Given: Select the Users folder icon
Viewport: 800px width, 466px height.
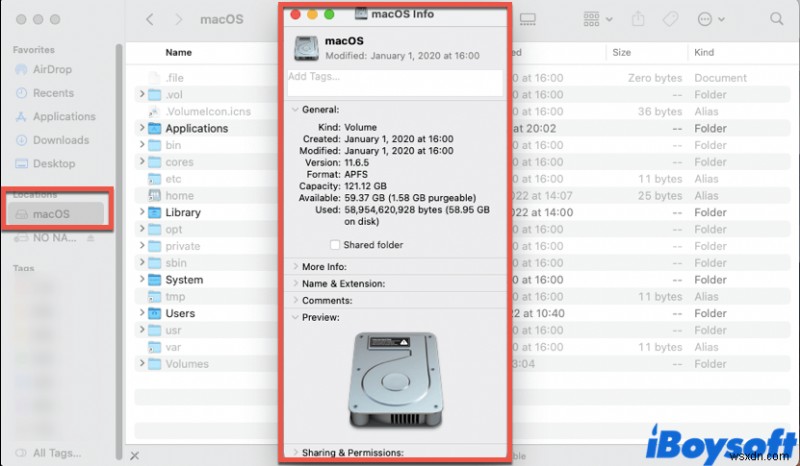Looking at the screenshot, I should point(154,313).
